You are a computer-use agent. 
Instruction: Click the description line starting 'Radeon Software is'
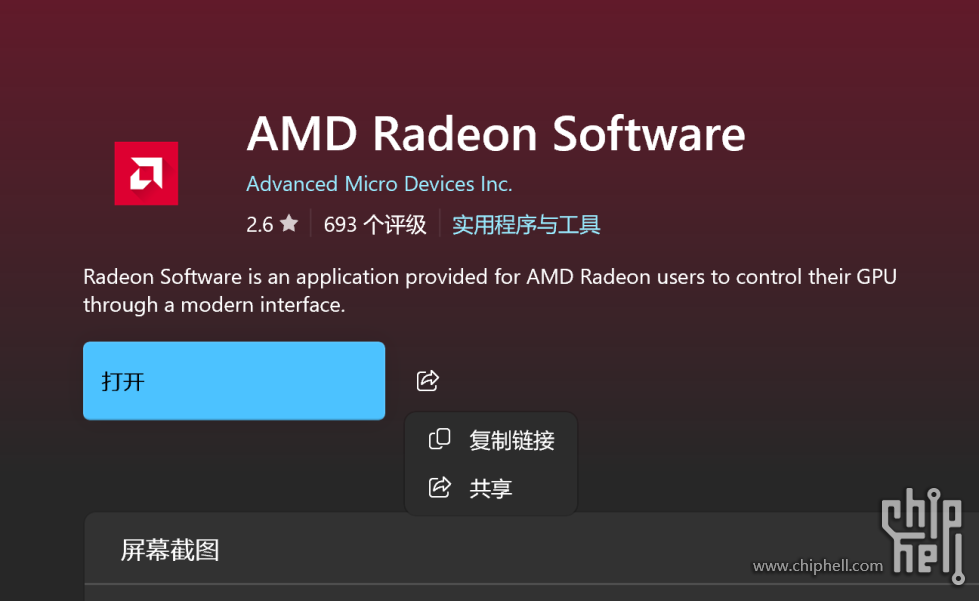point(490,276)
